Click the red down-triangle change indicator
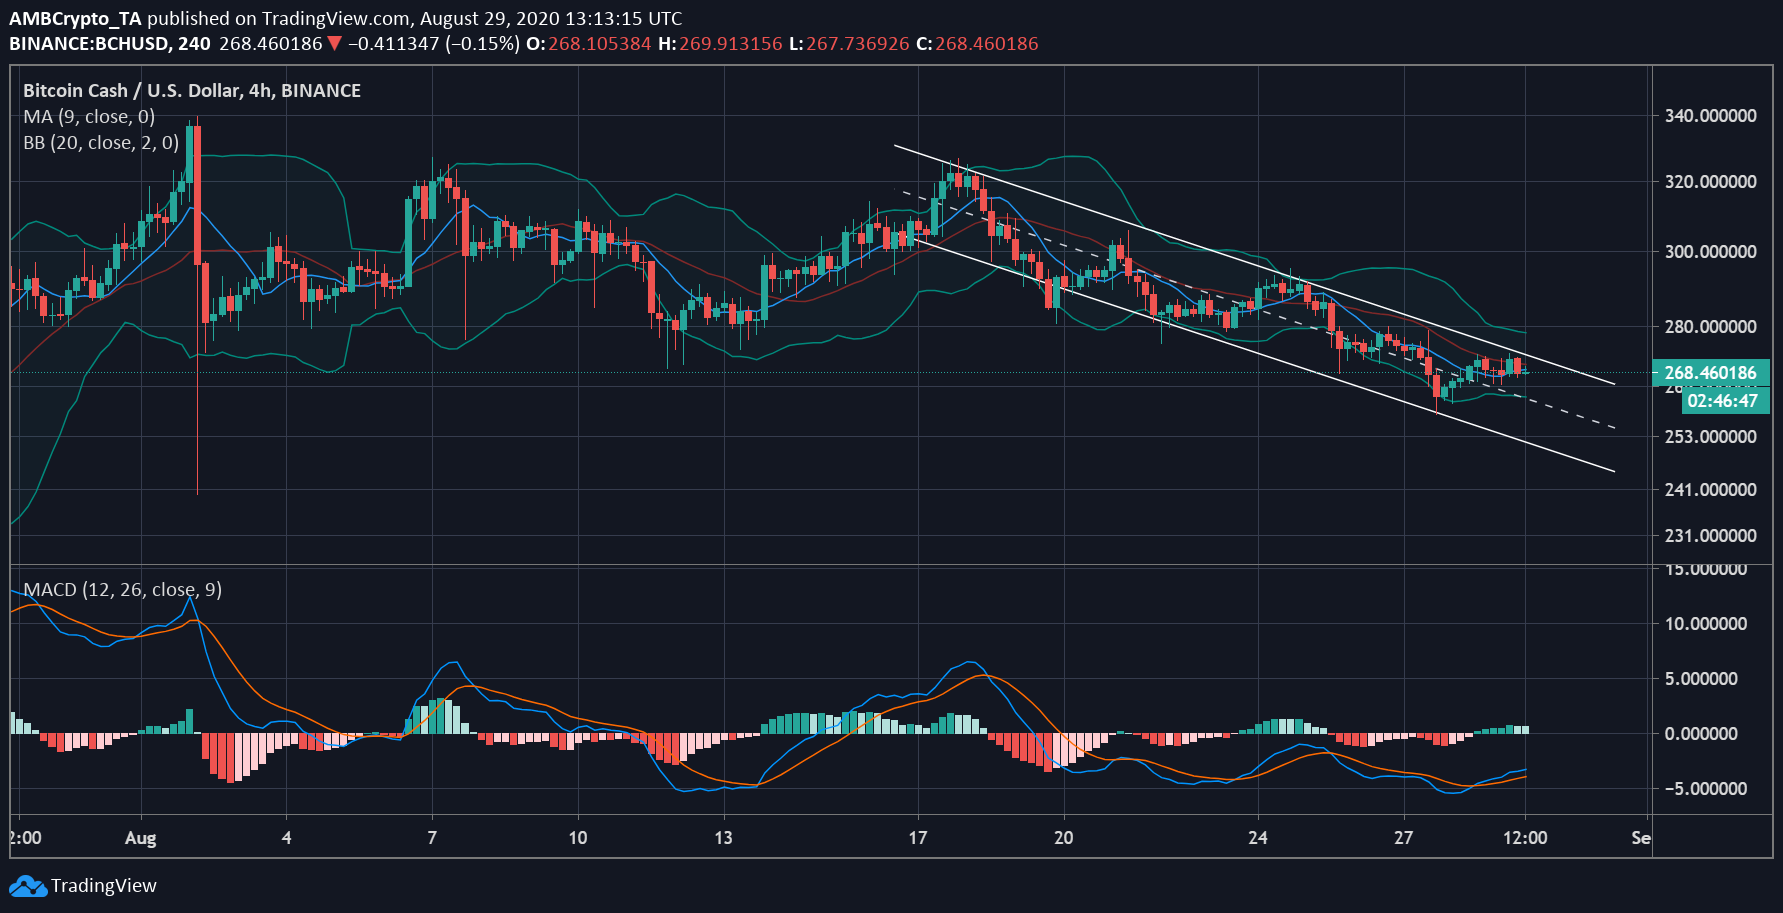The image size is (1783, 913). pos(335,44)
